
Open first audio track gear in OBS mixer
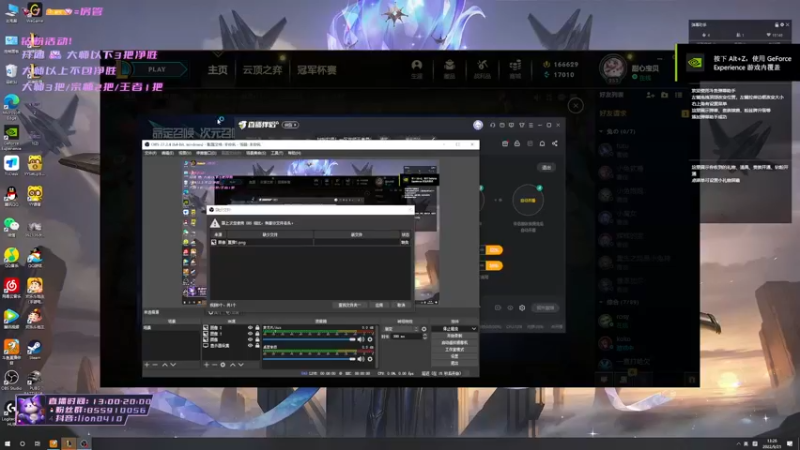pos(370,339)
